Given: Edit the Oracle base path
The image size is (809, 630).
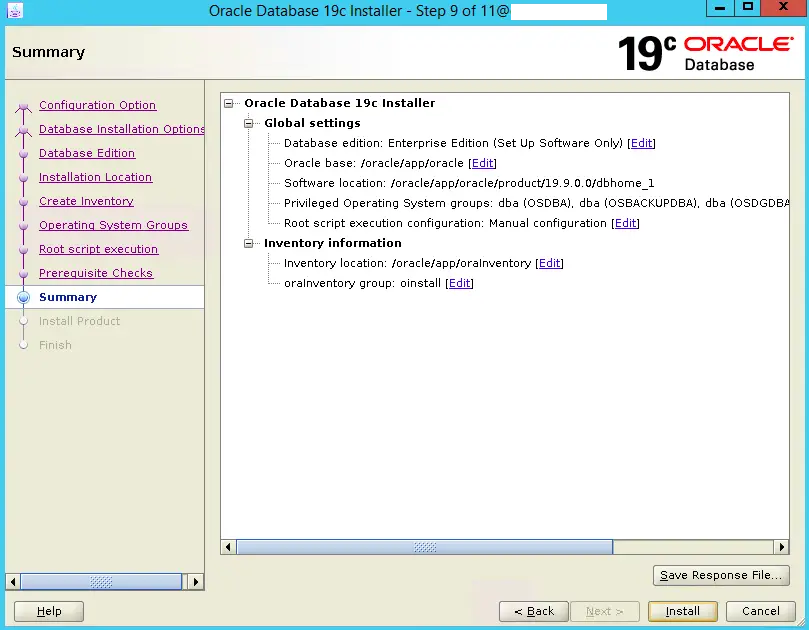Looking at the screenshot, I should pos(482,163).
